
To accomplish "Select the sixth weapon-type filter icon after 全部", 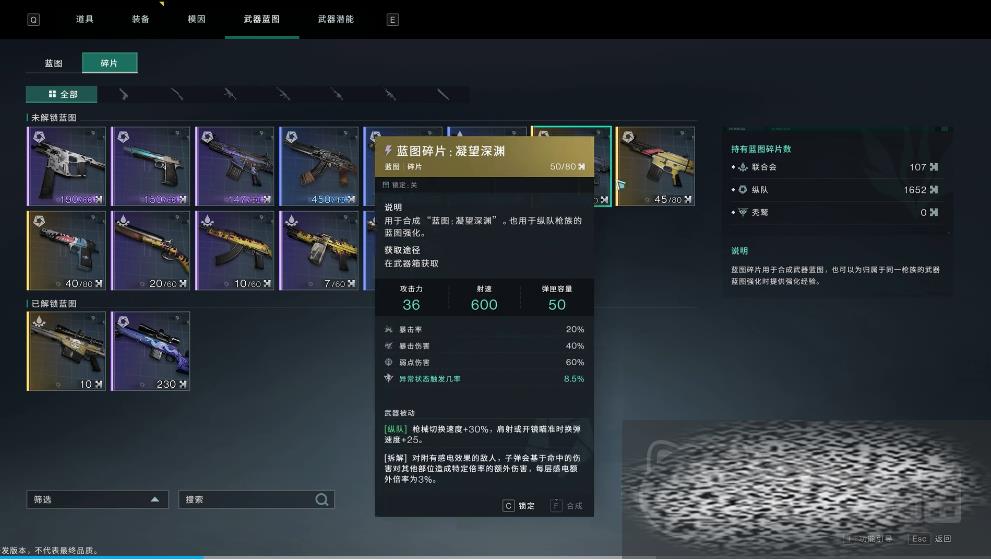I will [x=390, y=95].
